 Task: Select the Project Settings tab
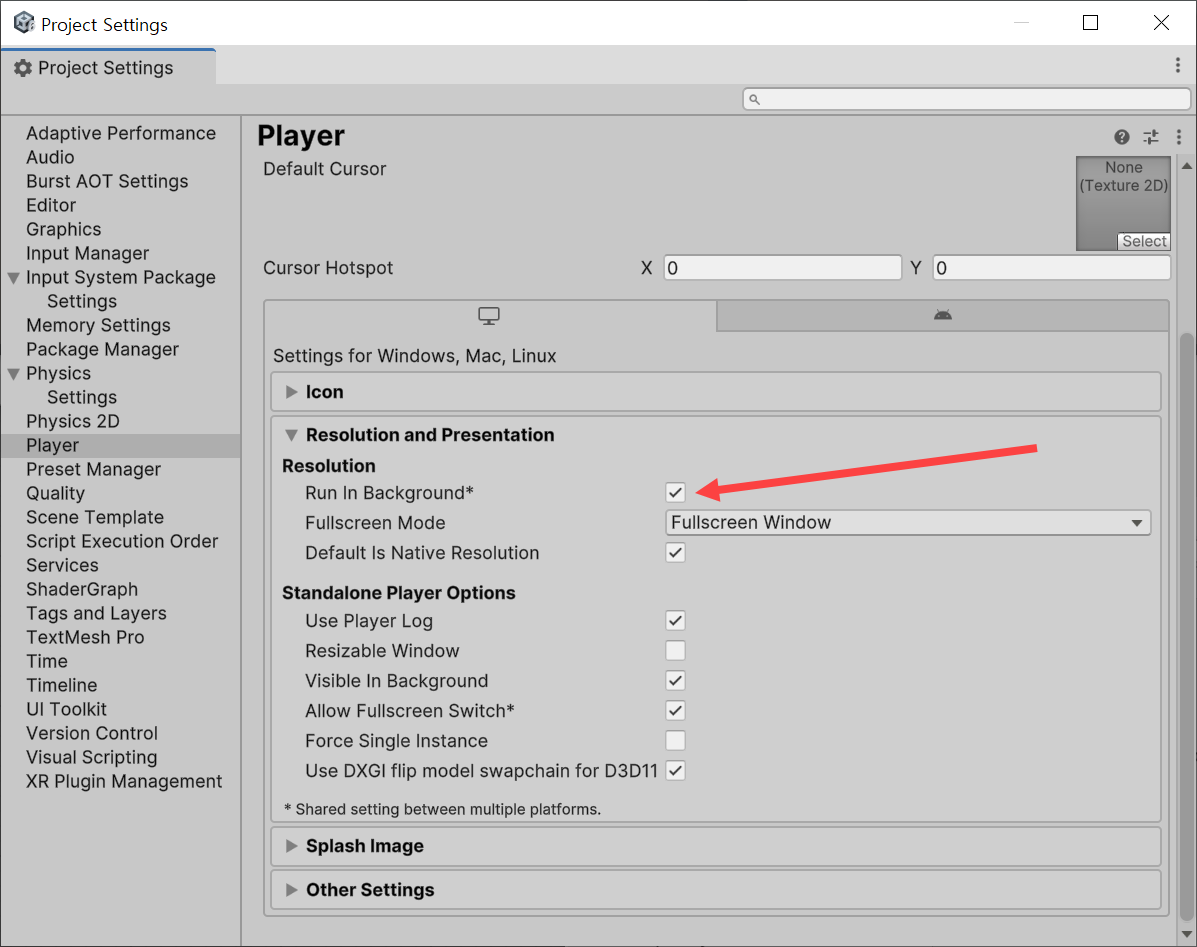pos(108,68)
